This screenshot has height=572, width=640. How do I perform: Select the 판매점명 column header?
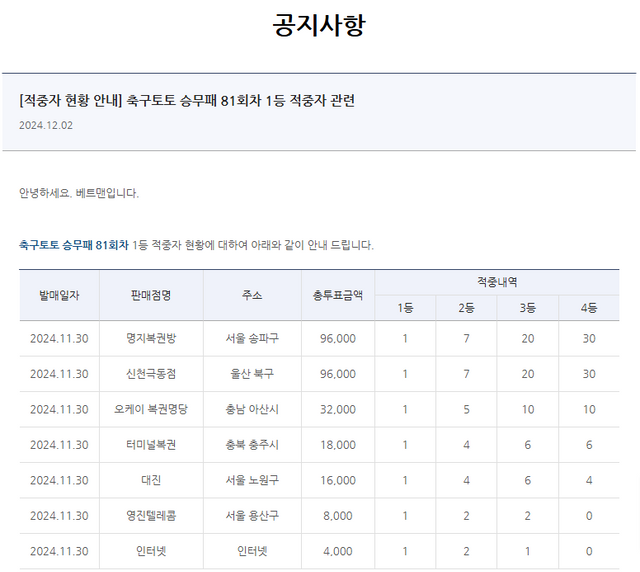click(151, 295)
